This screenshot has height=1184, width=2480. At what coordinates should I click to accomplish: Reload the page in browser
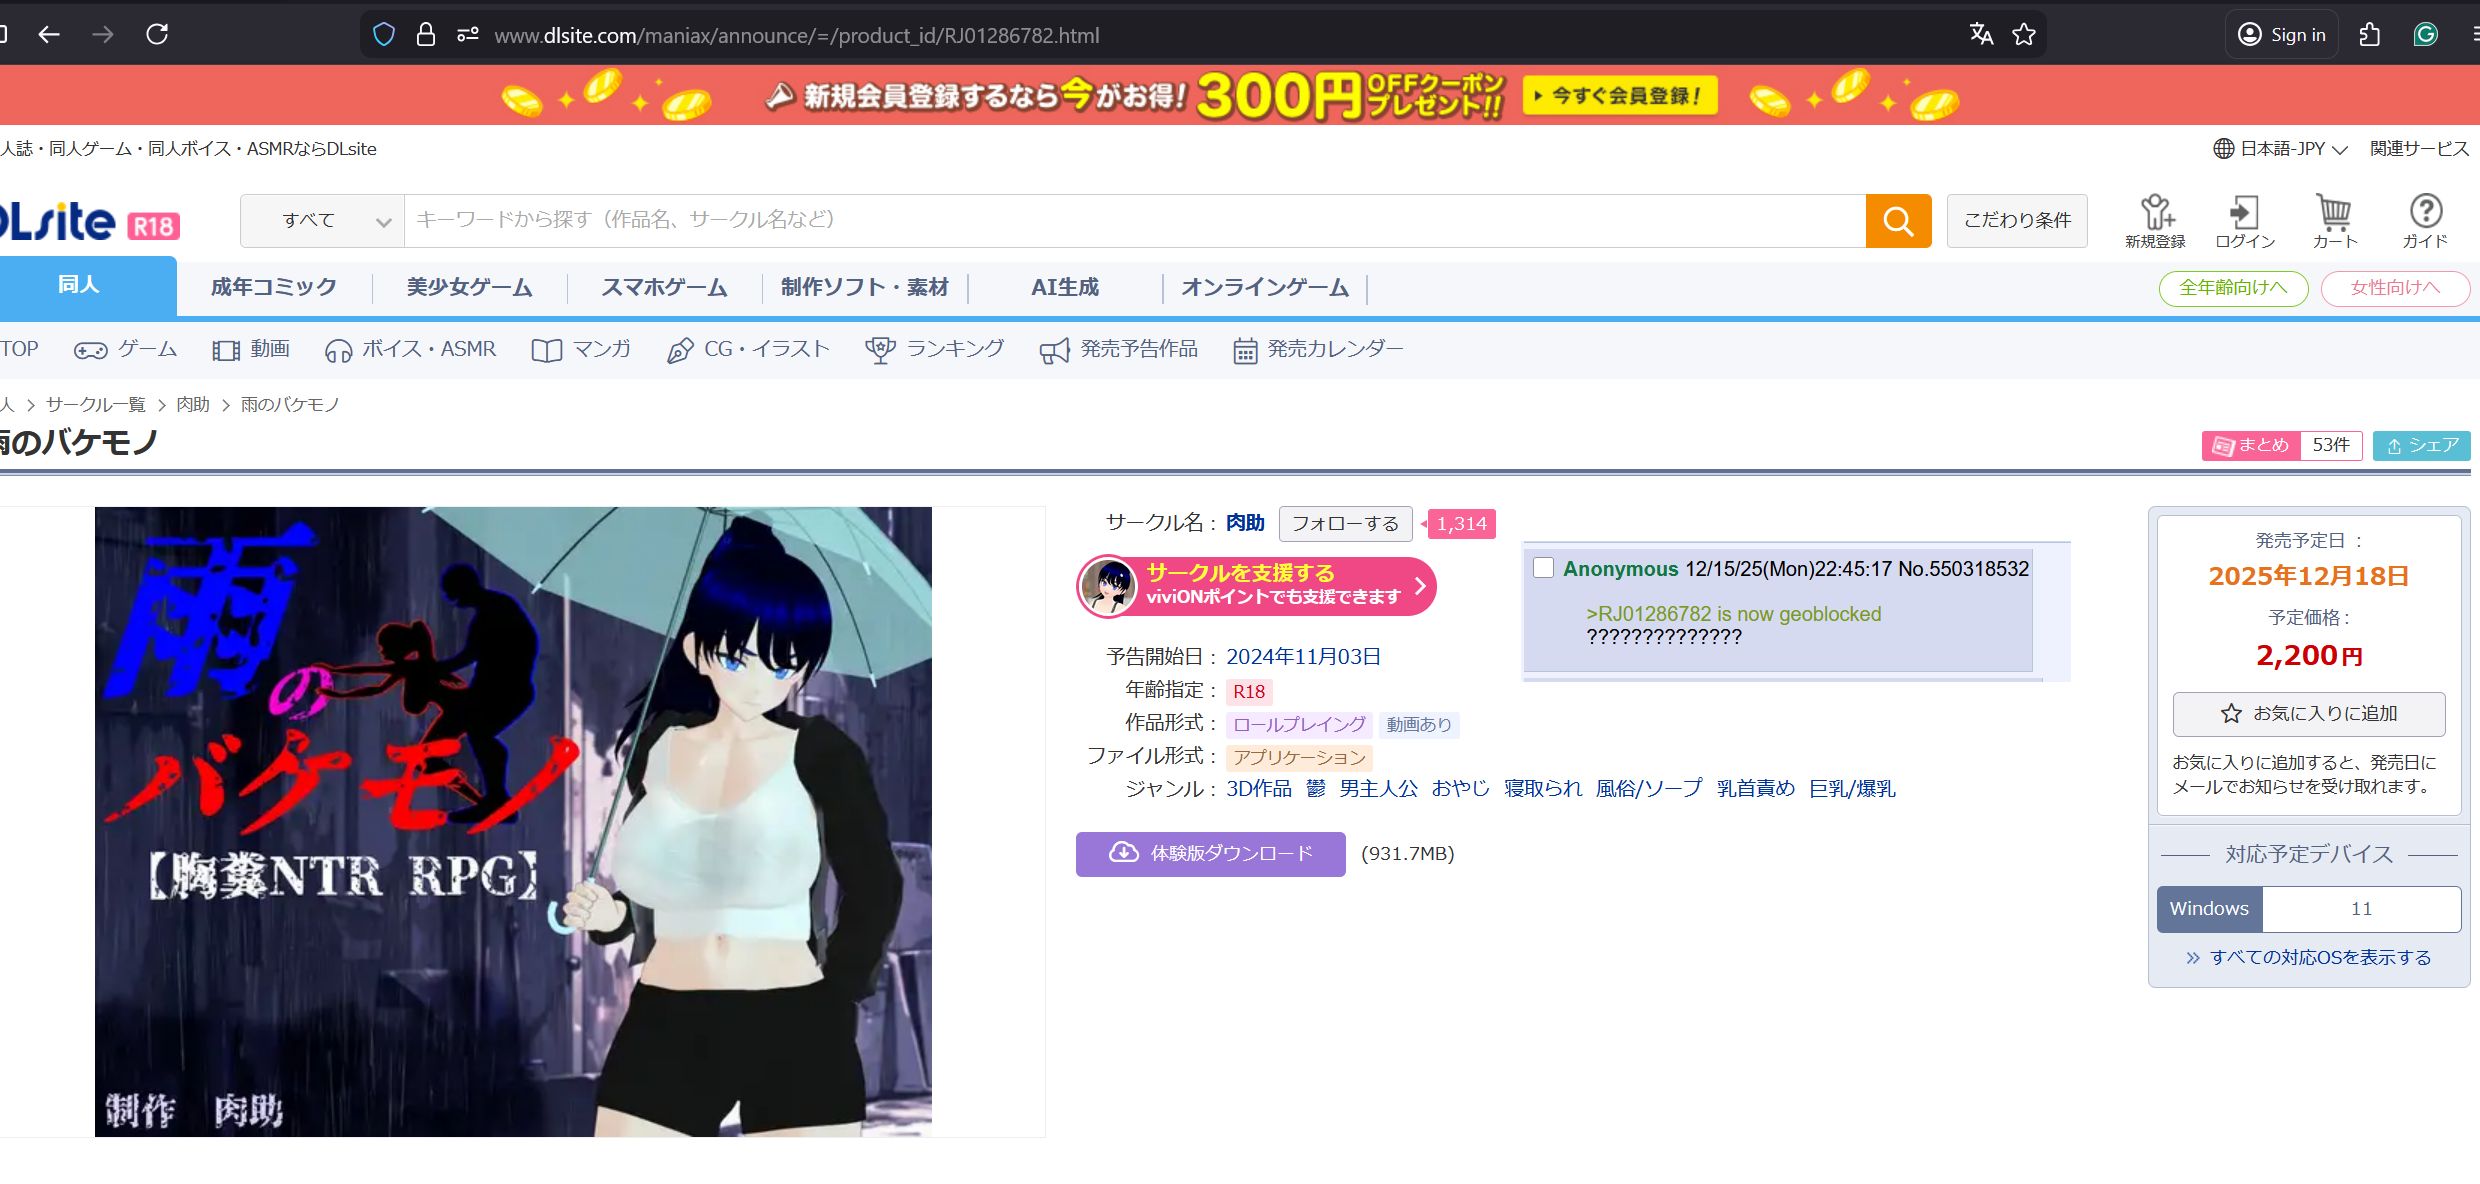[157, 35]
